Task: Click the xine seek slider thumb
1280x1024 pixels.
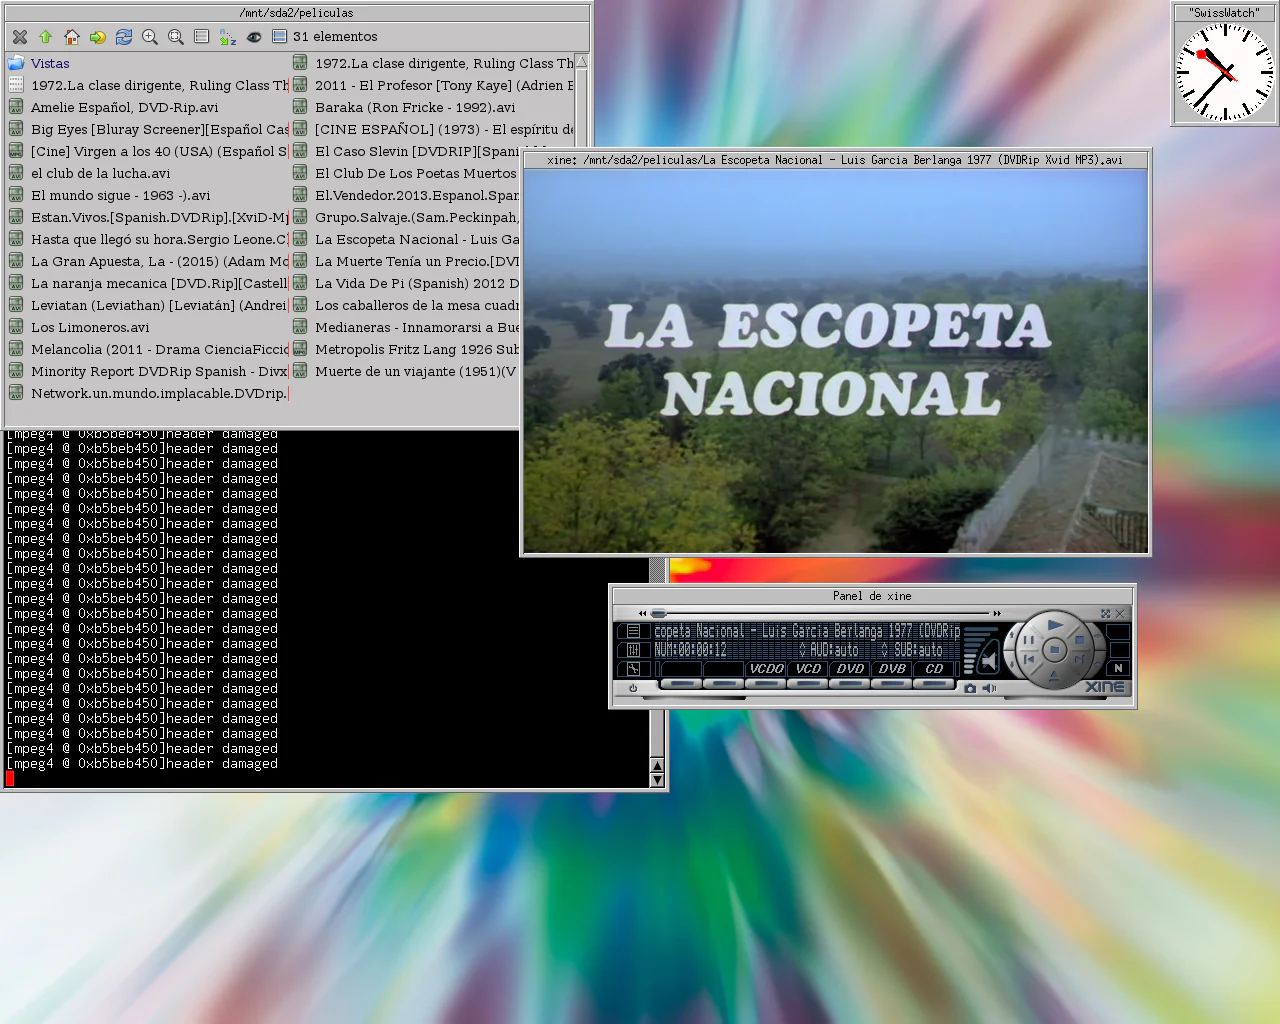Action: pyautogui.click(x=658, y=613)
